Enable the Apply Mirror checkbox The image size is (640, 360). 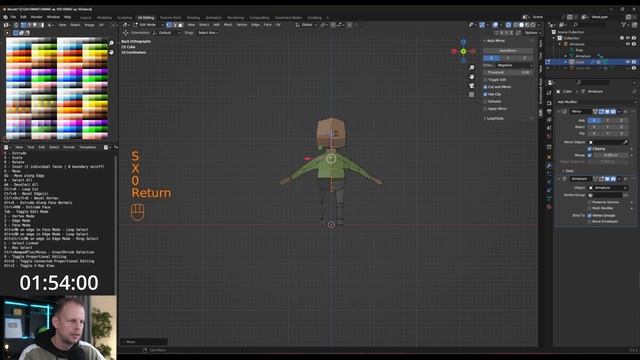click(485, 109)
